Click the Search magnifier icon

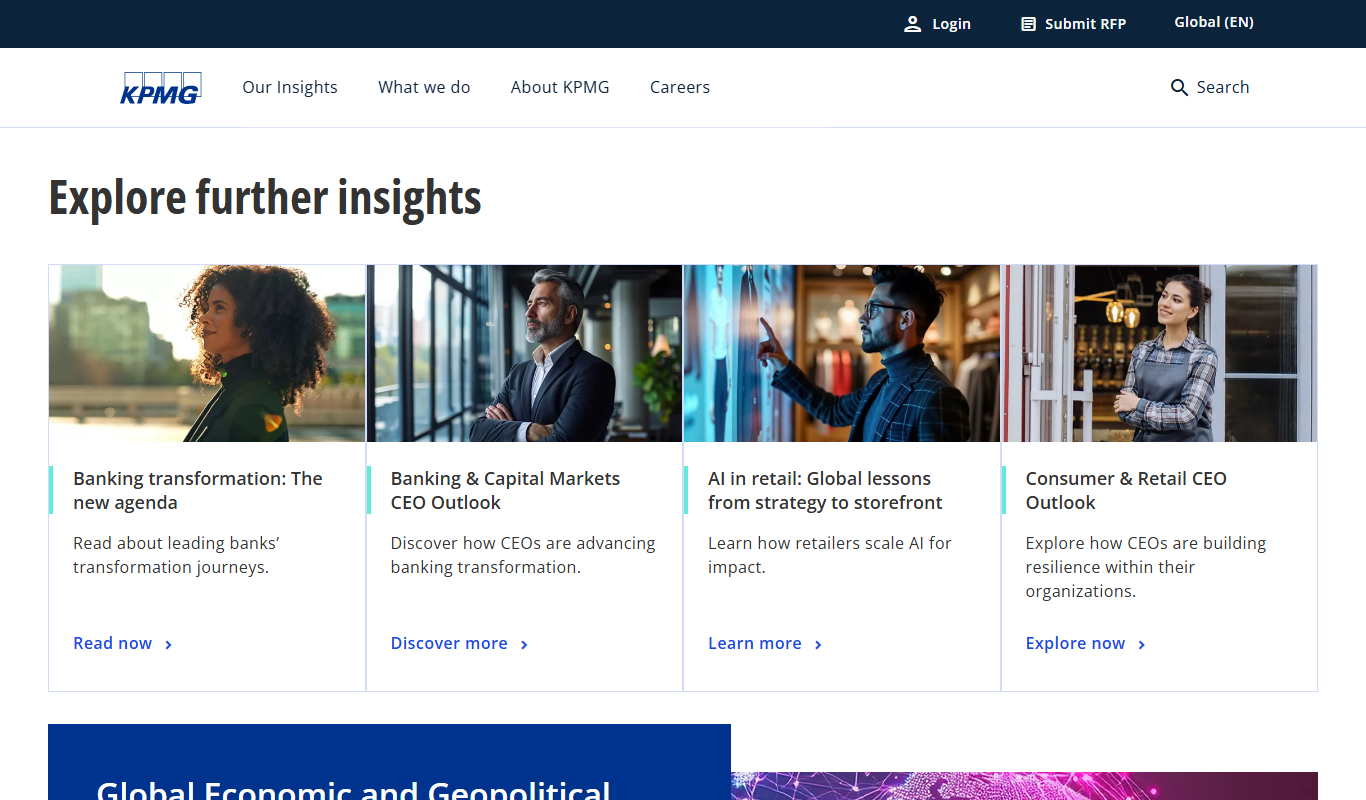(x=1179, y=88)
